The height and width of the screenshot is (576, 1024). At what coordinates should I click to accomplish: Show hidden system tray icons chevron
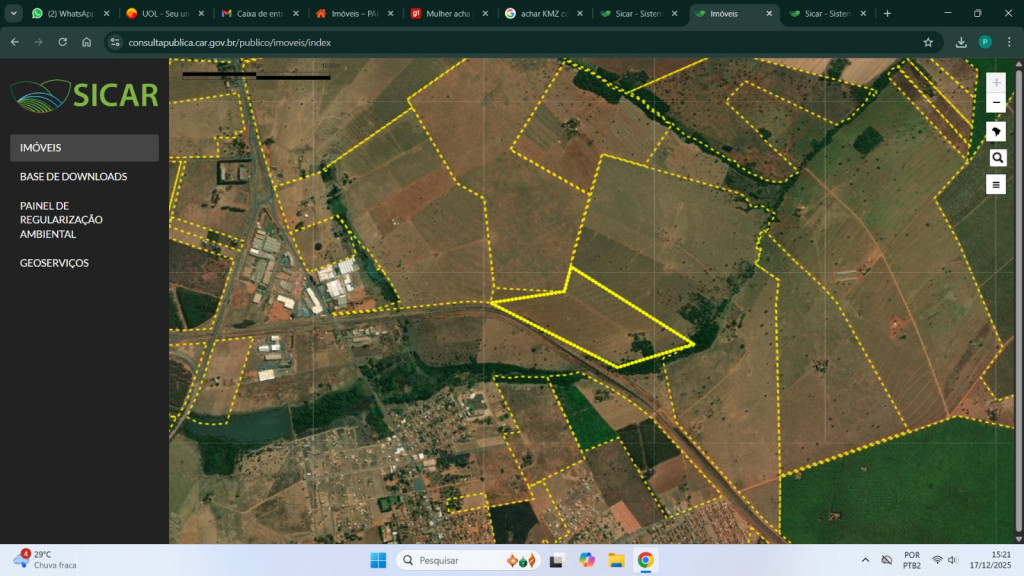865,559
